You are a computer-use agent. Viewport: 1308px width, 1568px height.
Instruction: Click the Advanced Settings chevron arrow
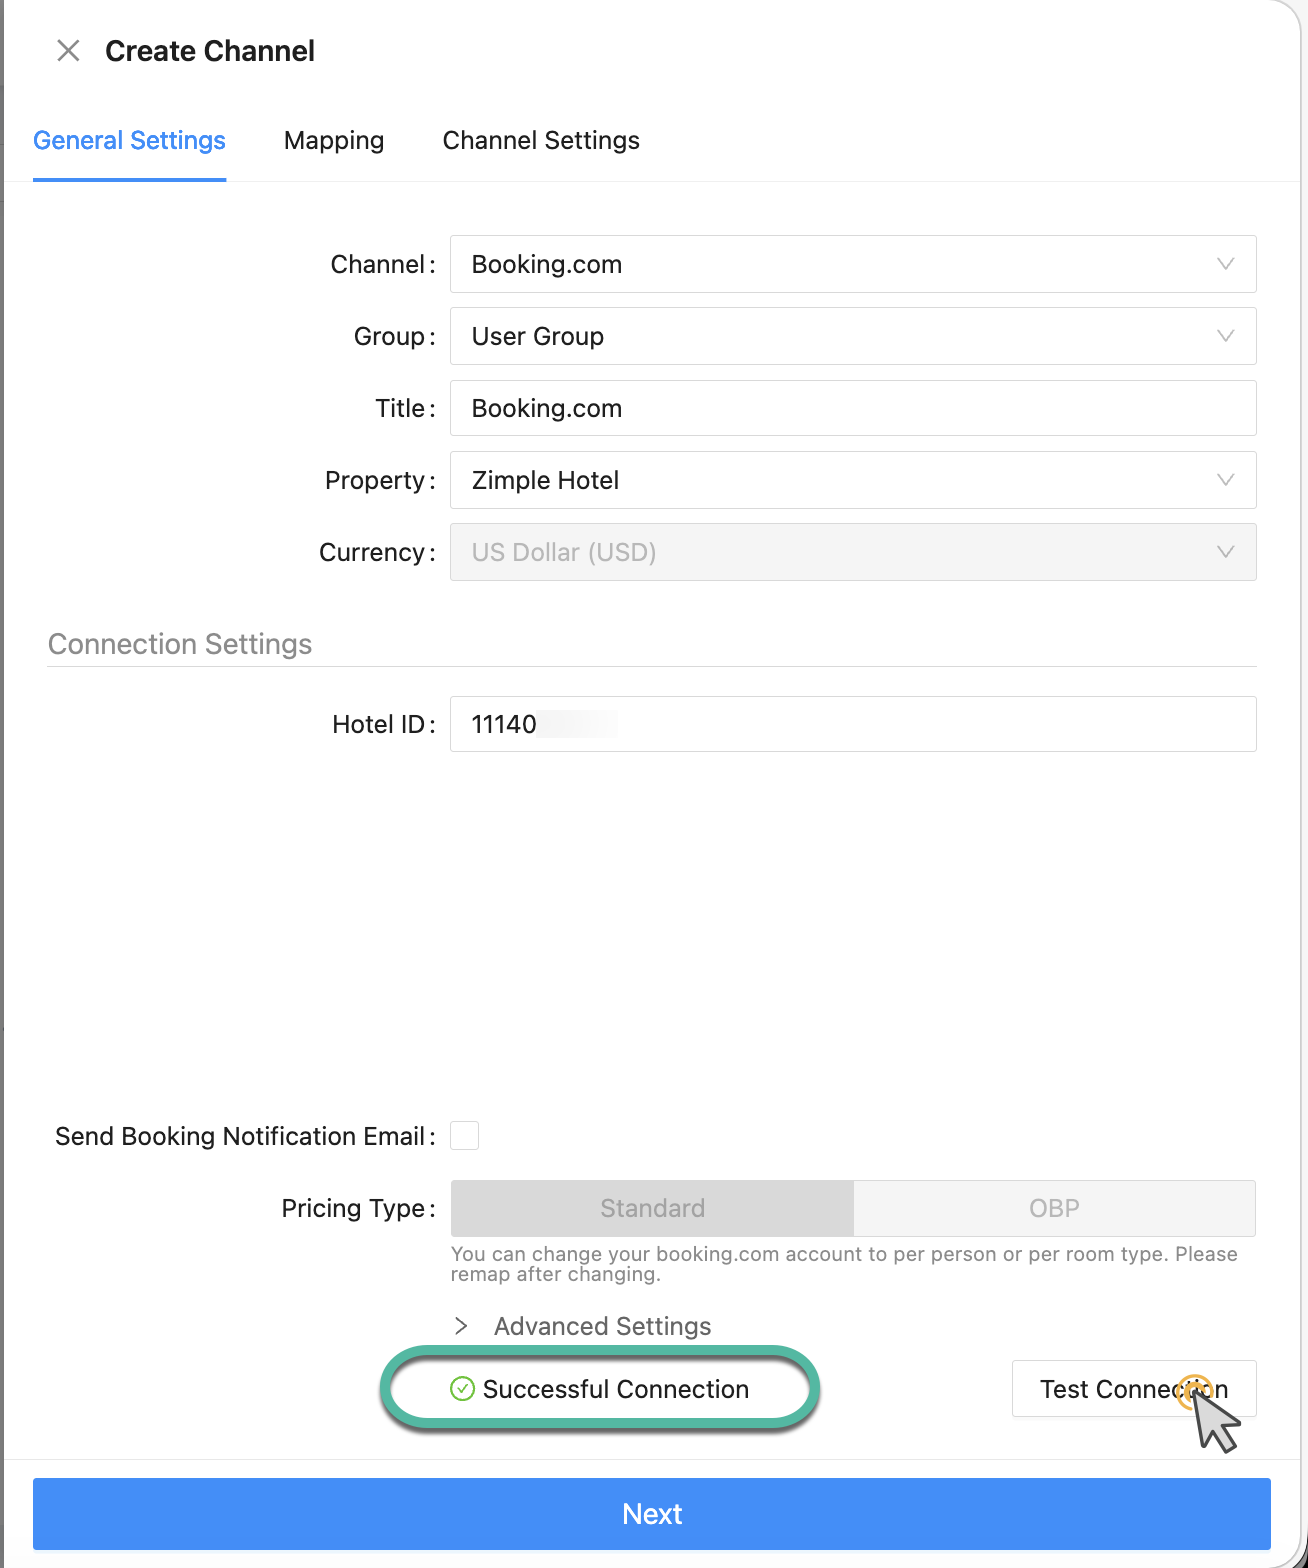click(461, 1326)
